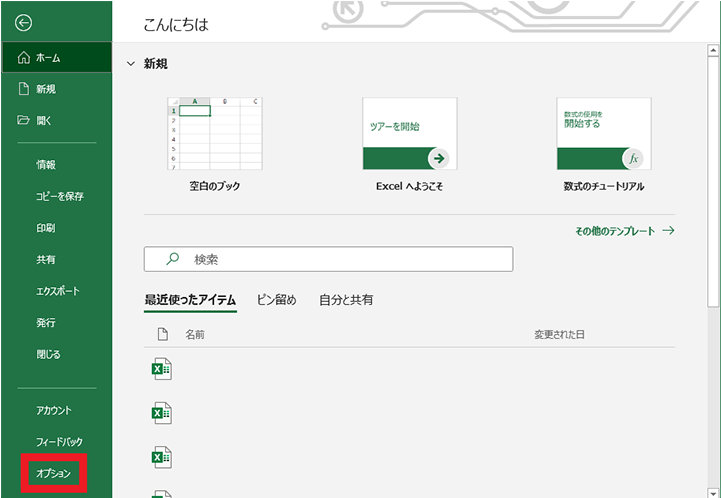Image resolution: width=721 pixels, height=498 pixels.
Task: Switch to the 自分と共有 tab
Action: tap(346, 300)
